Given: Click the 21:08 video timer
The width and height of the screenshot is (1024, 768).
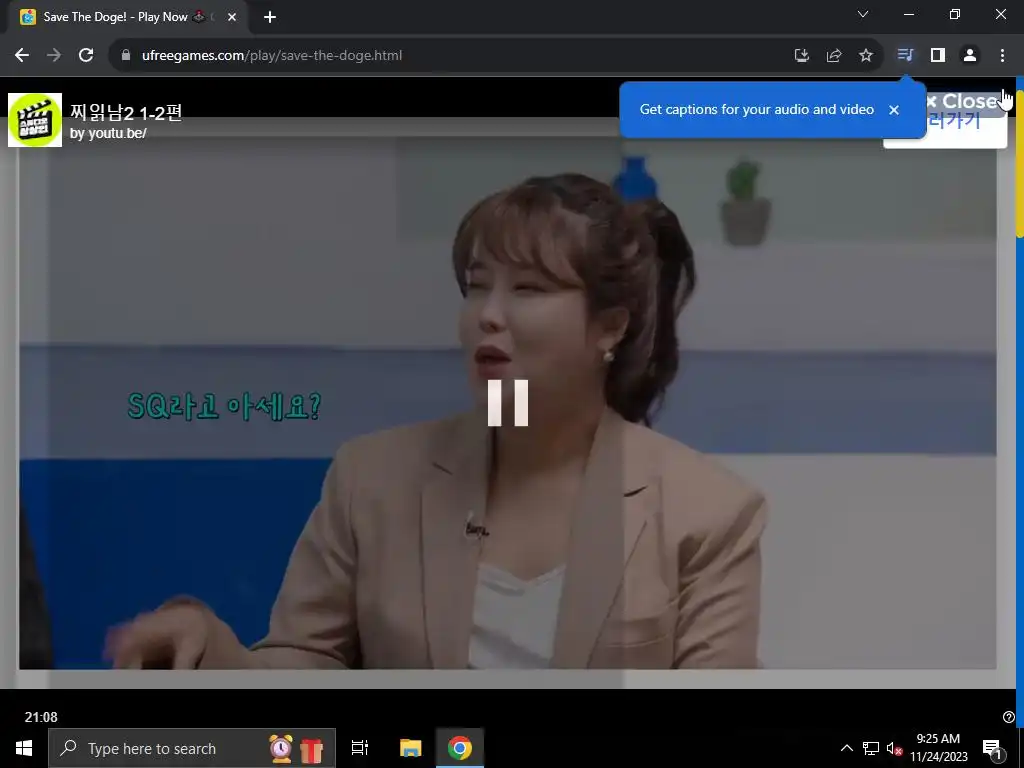Looking at the screenshot, I should pyautogui.click(x=41, y=717).
